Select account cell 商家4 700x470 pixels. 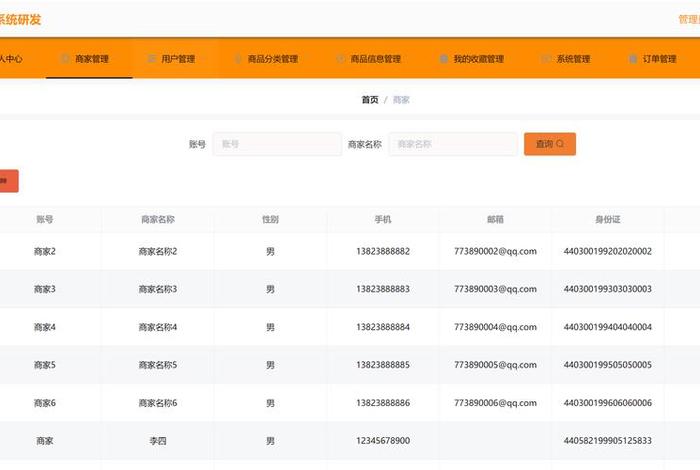pyautogui.click(x=45, y=327)
